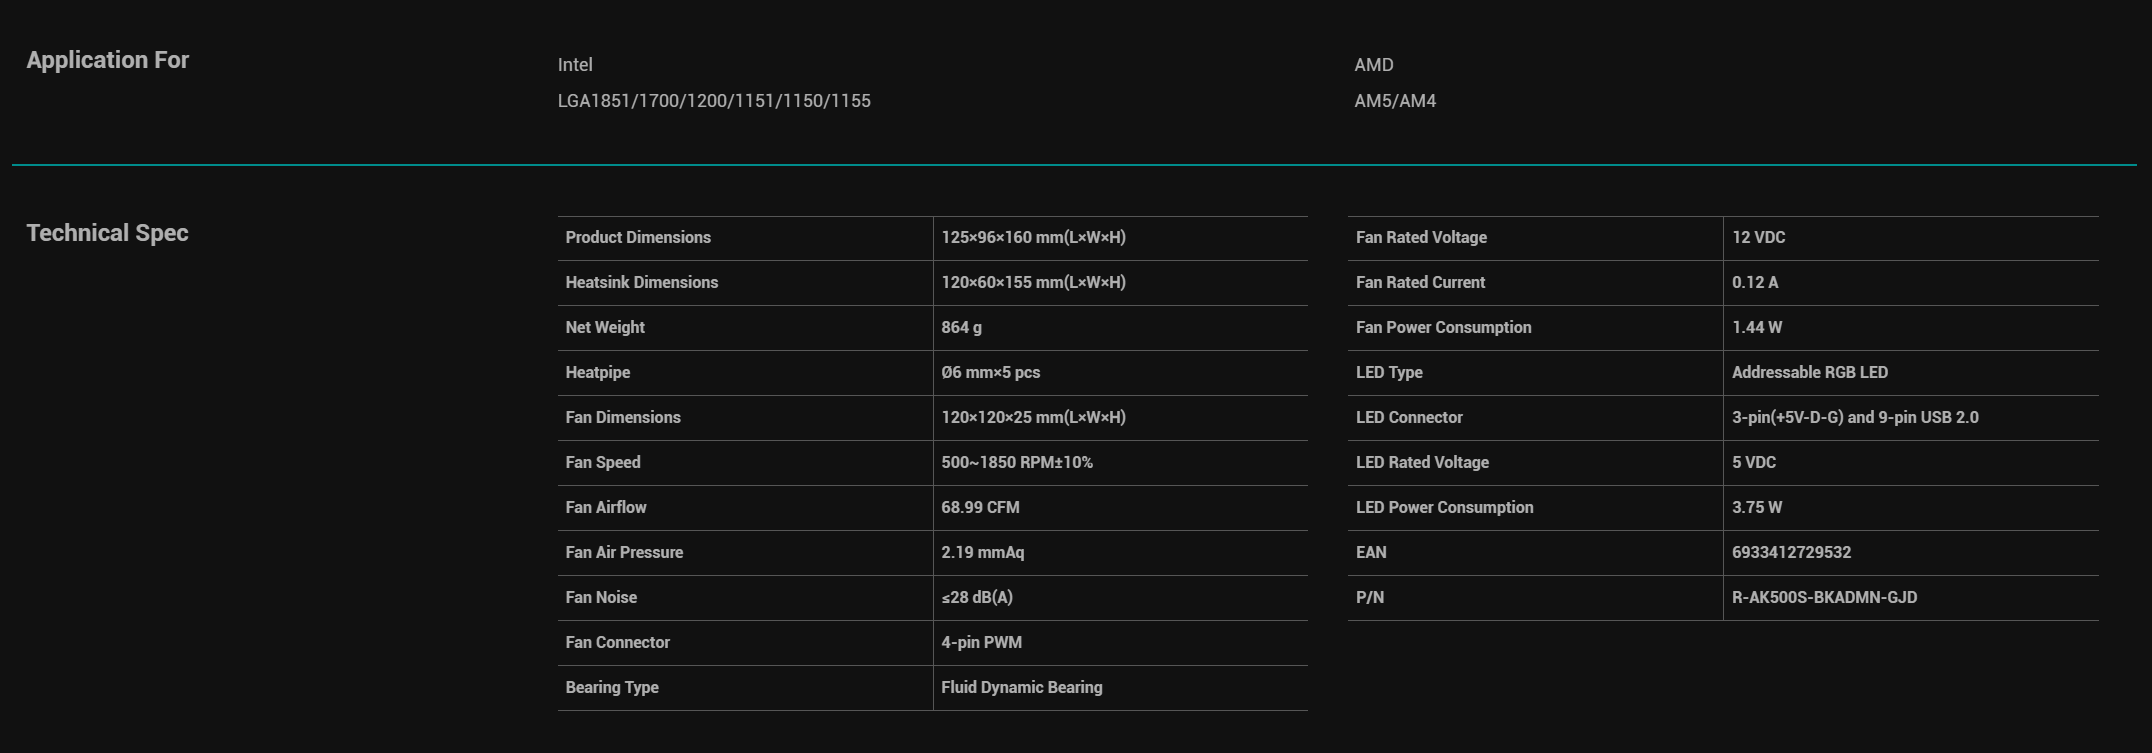Select the Net Weight value 864 g

[x=961, y=328]
